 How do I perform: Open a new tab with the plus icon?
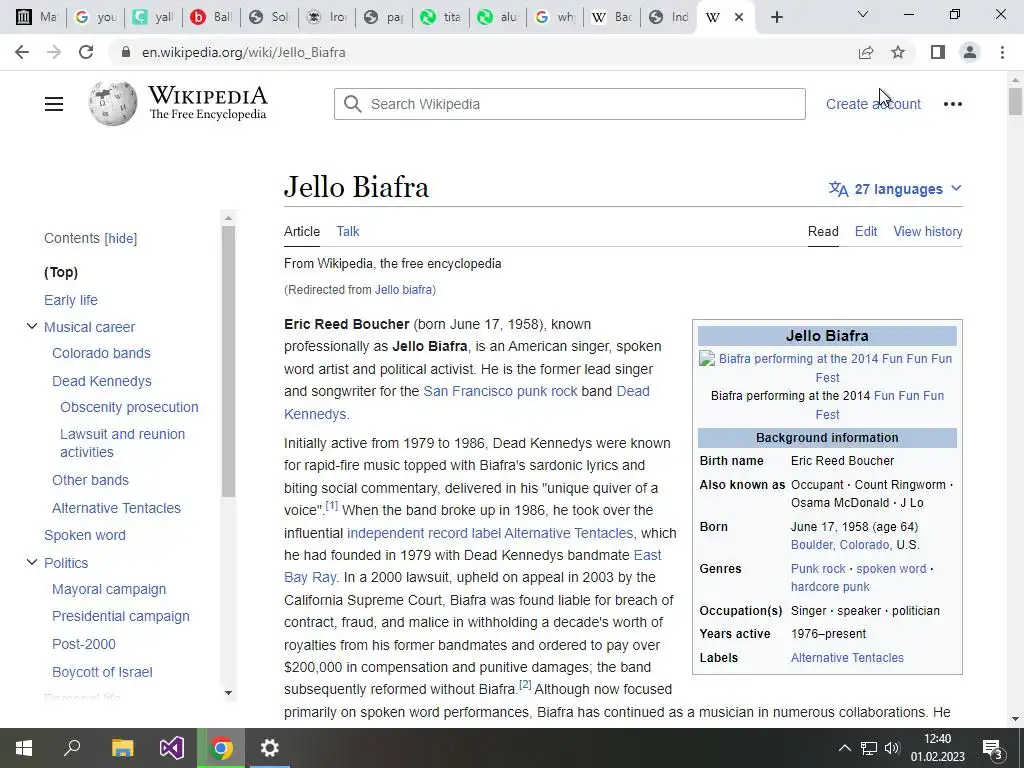tap(776, 17)
